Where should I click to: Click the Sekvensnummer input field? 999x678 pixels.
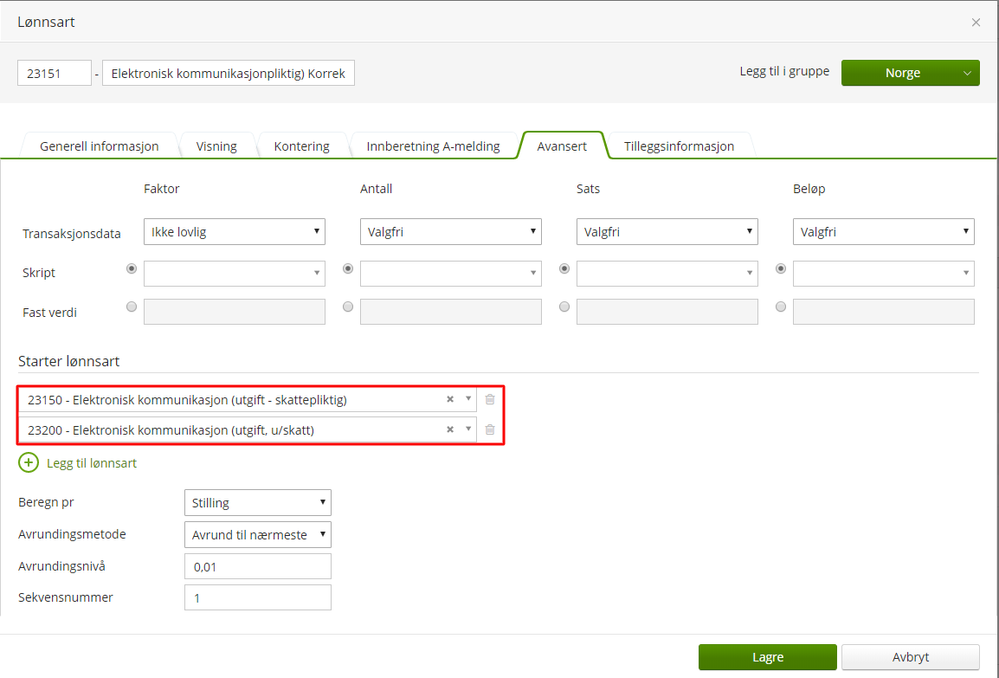pos(257,598)
